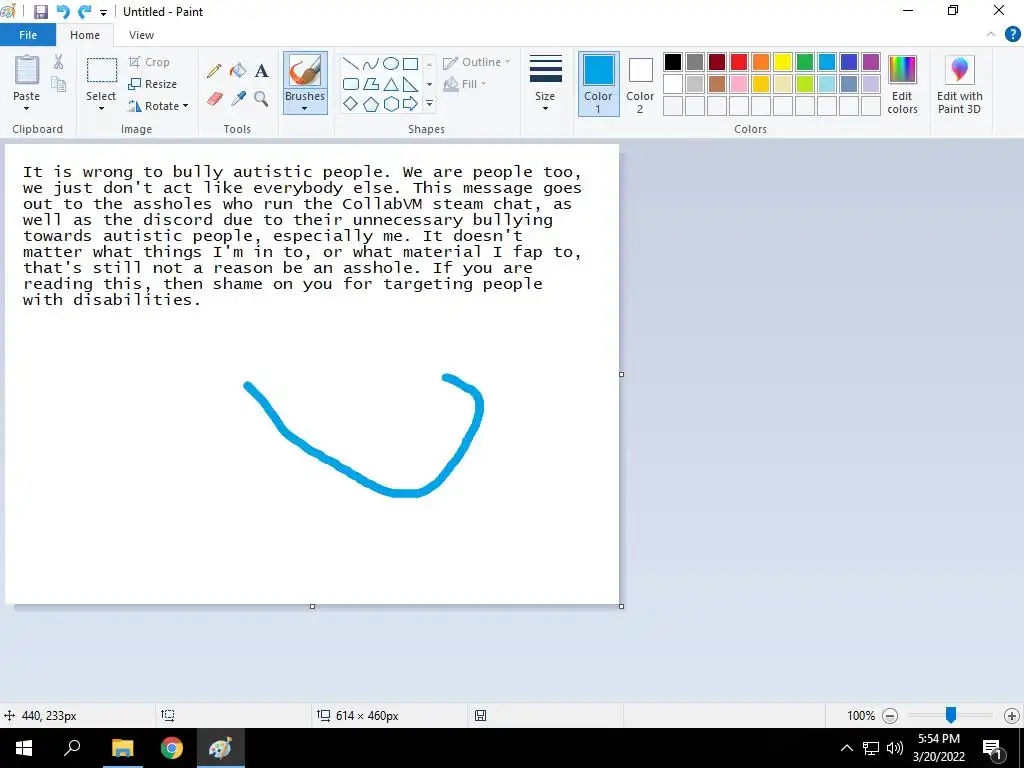This screenshot has height=768, width=1024.
Task: Pick the pink (rose) color swatch
Action: click(x=739, y=84)
